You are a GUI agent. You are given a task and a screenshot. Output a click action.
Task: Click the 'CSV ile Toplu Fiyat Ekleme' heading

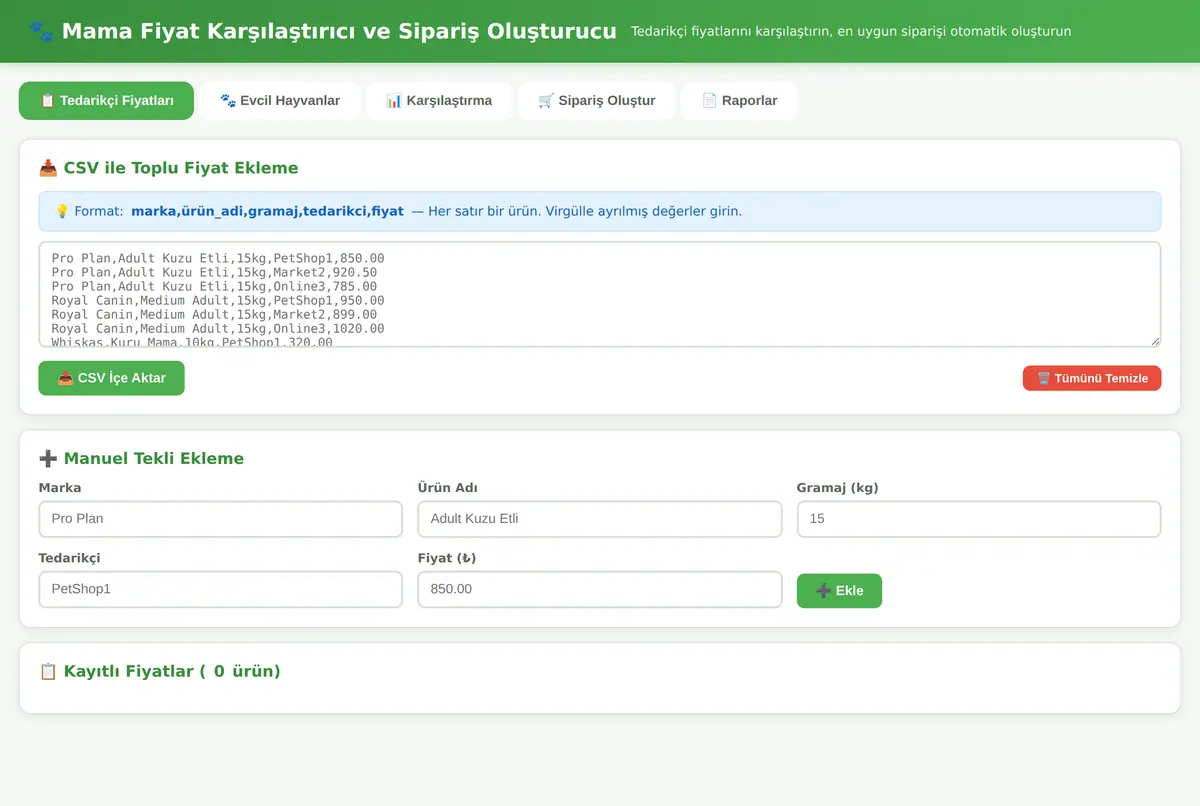click(181, 168)
